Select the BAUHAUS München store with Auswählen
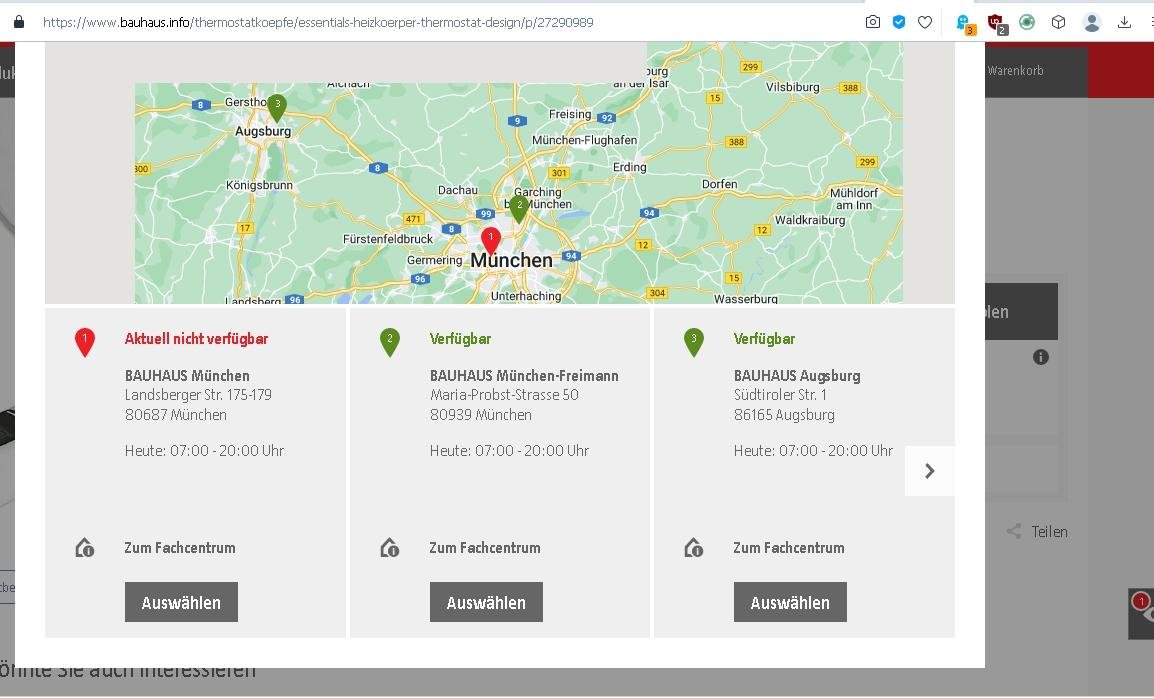1154x699 pixels. [x=181, y=602]
